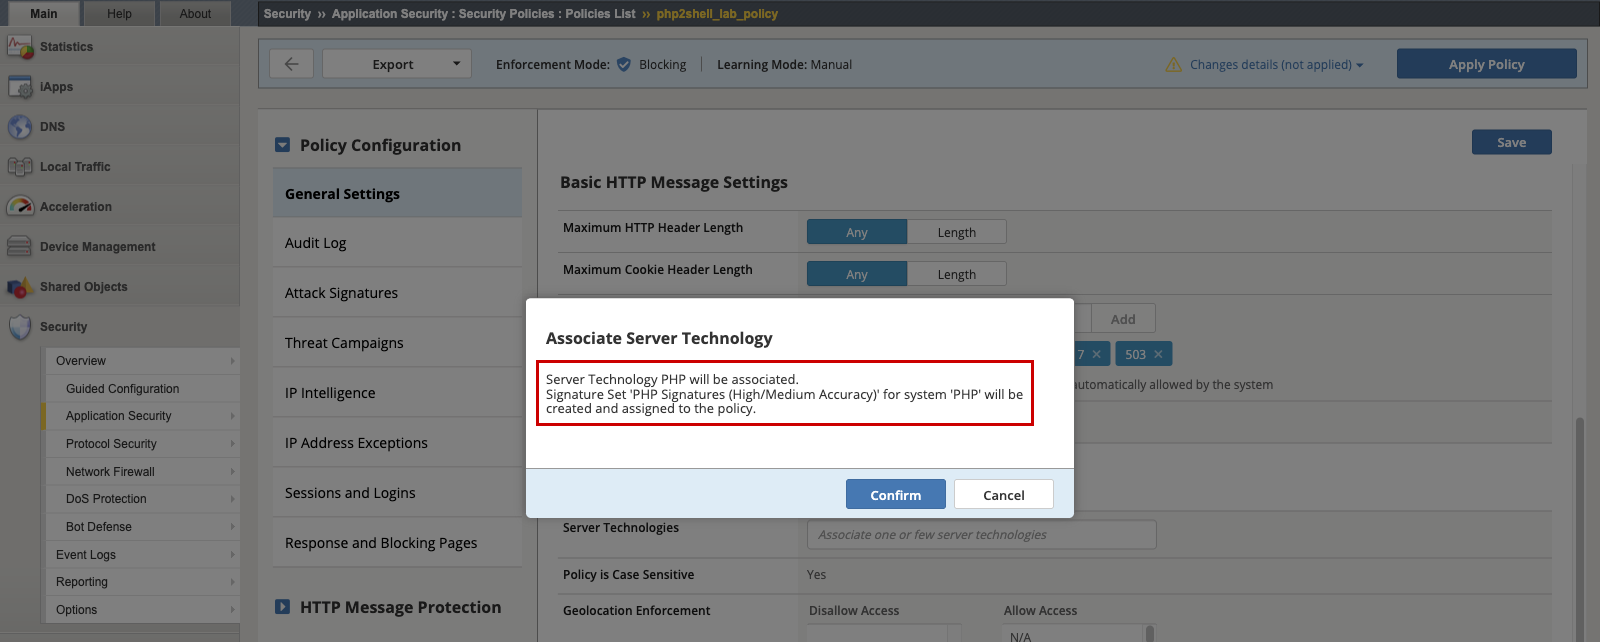Open the Security shield icon
This screenshot has height=642, width=1600.
point(20,327)
